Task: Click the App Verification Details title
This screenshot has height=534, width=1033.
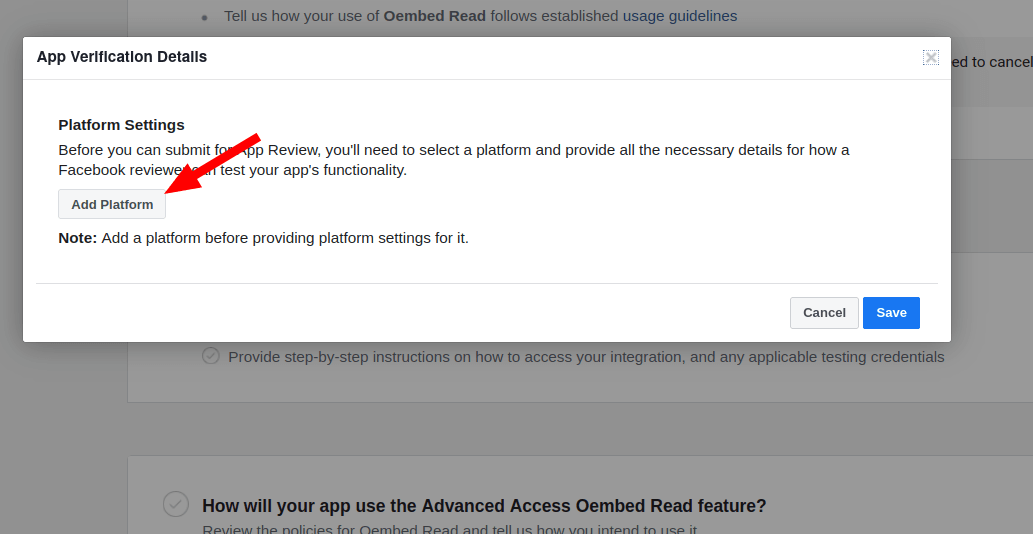Action: (122, 57)
